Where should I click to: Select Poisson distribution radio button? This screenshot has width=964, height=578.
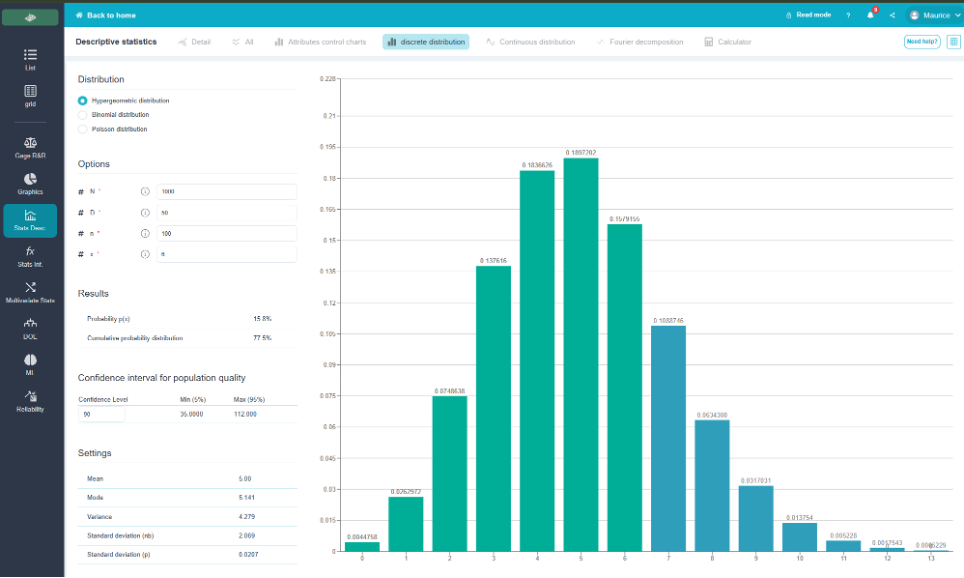[x=82, y=129]
